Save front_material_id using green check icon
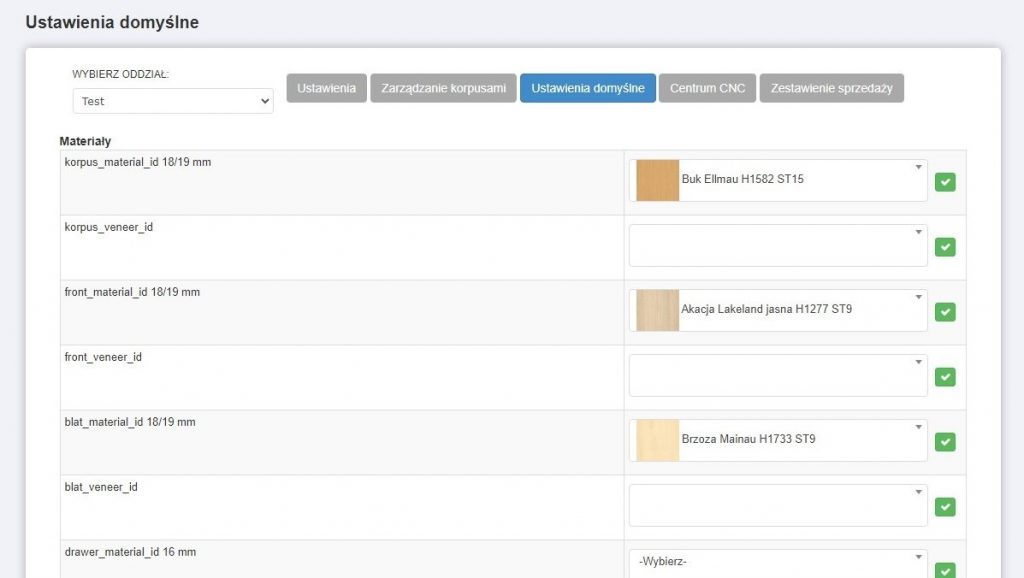 945,312
